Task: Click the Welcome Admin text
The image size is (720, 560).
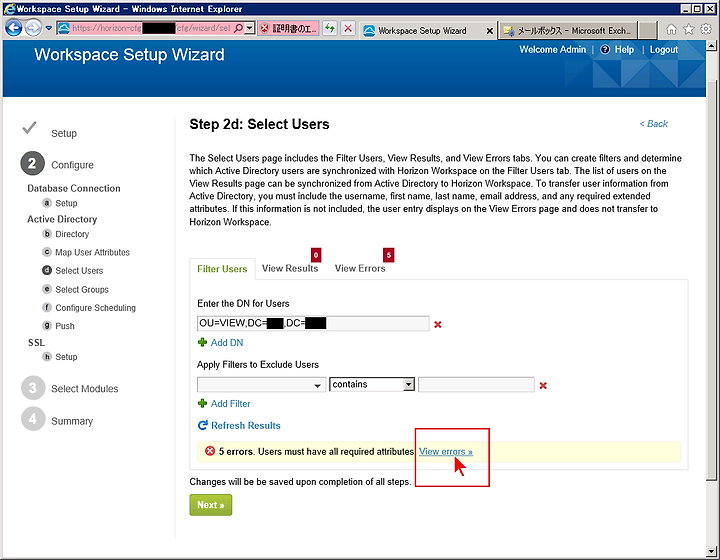Action: click(552, 50)
